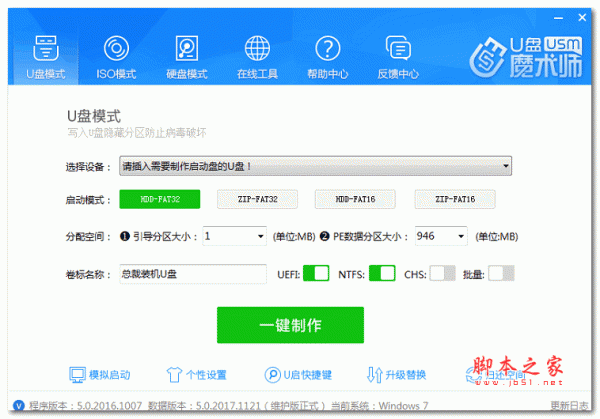The image size is (600, 419).
Task: Close the U盘魔术师 window
Action: point(582,18)
